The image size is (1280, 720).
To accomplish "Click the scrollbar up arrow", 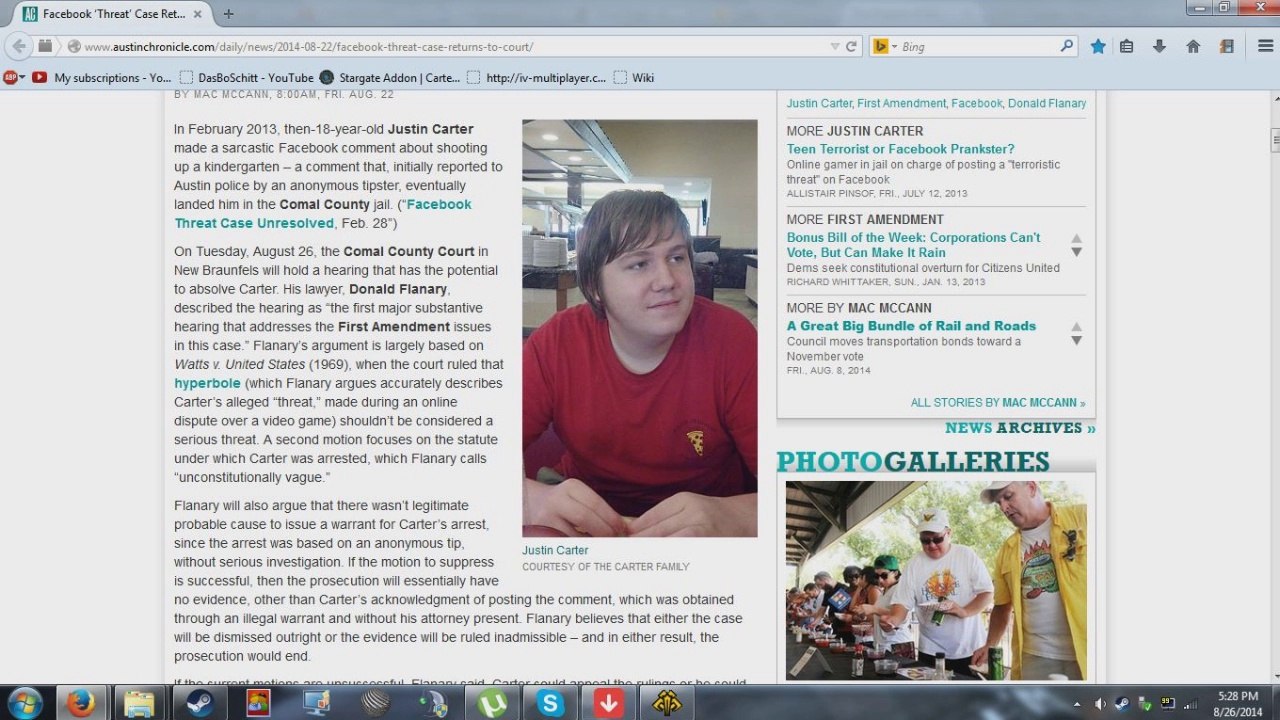I will [x=1274, y=100].
